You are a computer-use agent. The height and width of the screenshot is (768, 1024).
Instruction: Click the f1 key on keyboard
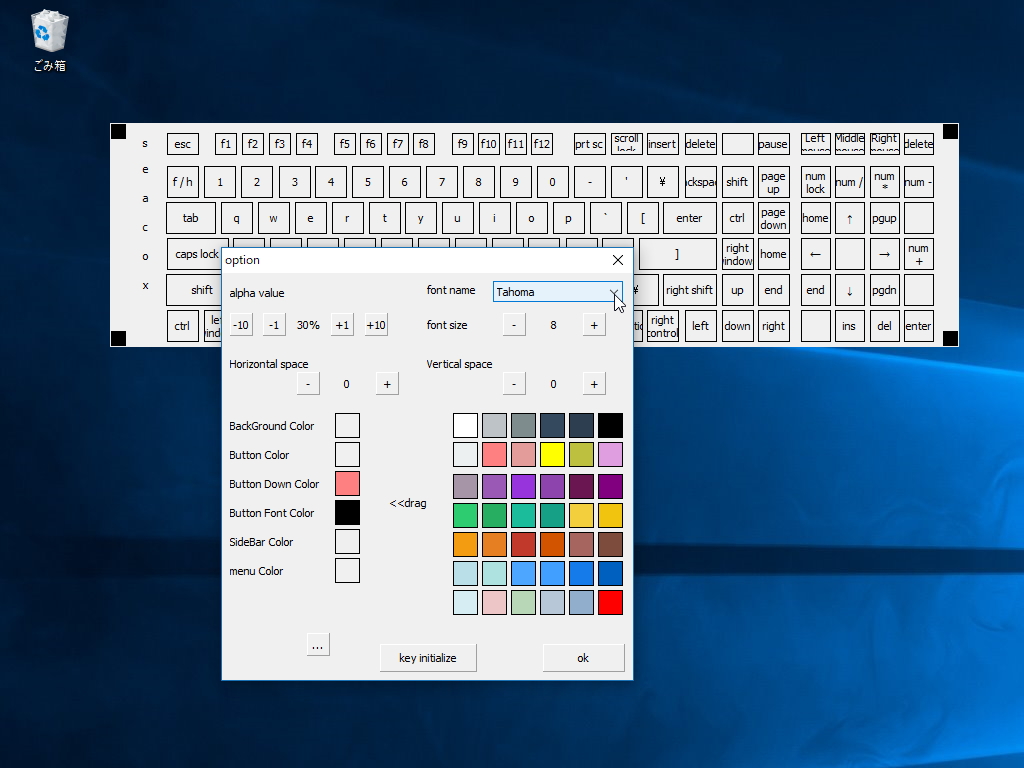click(x=226, y=144)
